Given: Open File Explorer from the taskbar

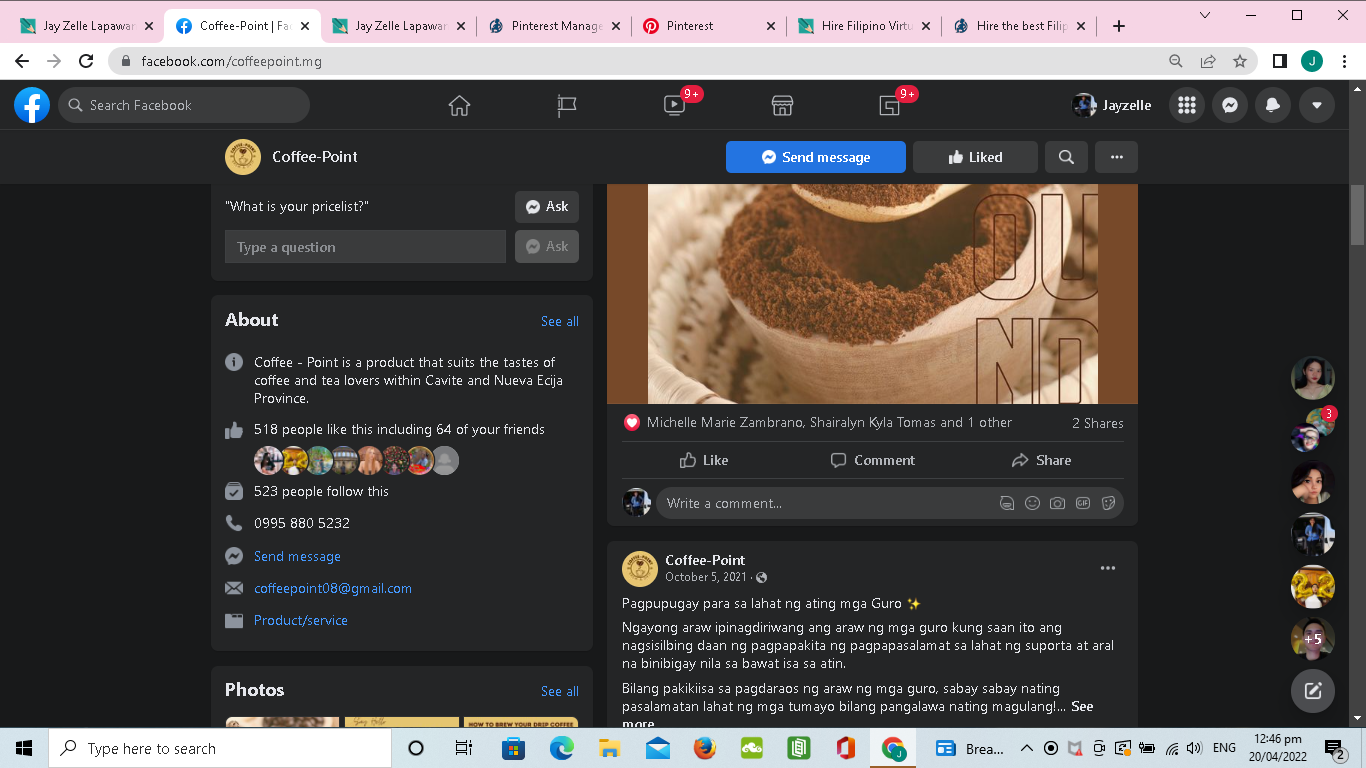Looking at the screenshot, I should click(x=609, y=748).
